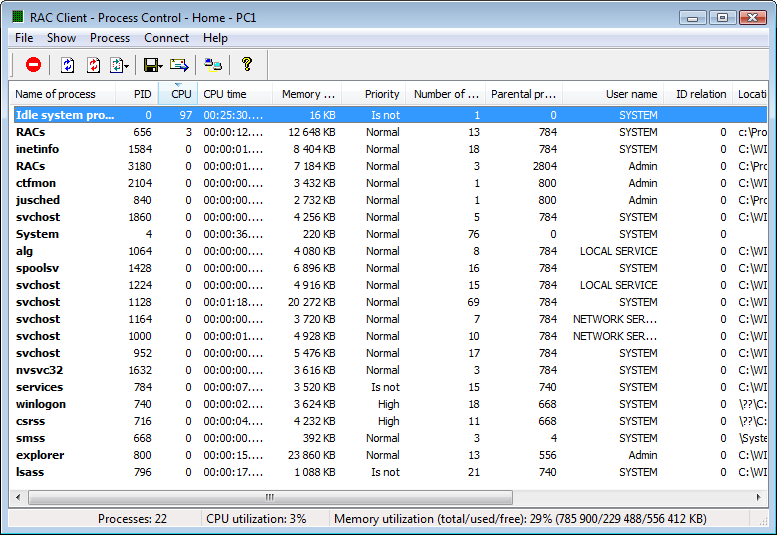
Task: Select the alg process row
Action: (390, 251)
